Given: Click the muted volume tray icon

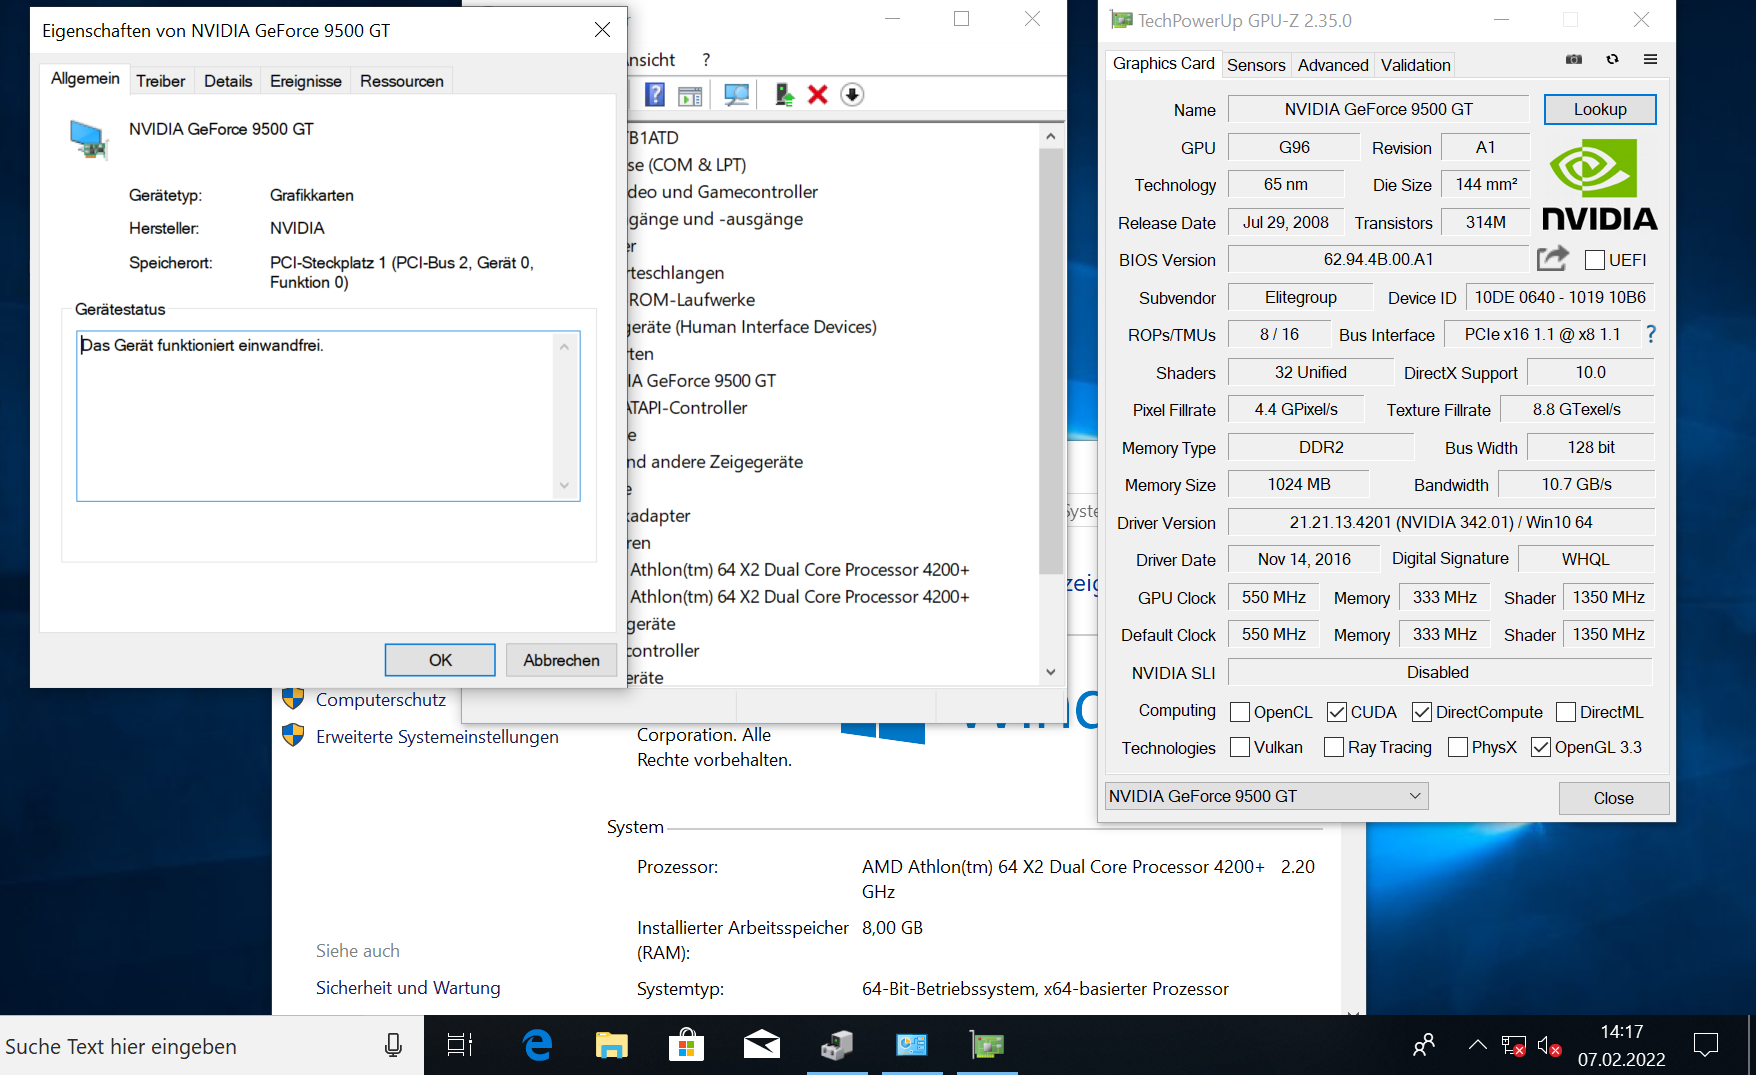Looking at the screenshot, I should (1549, 1046).
